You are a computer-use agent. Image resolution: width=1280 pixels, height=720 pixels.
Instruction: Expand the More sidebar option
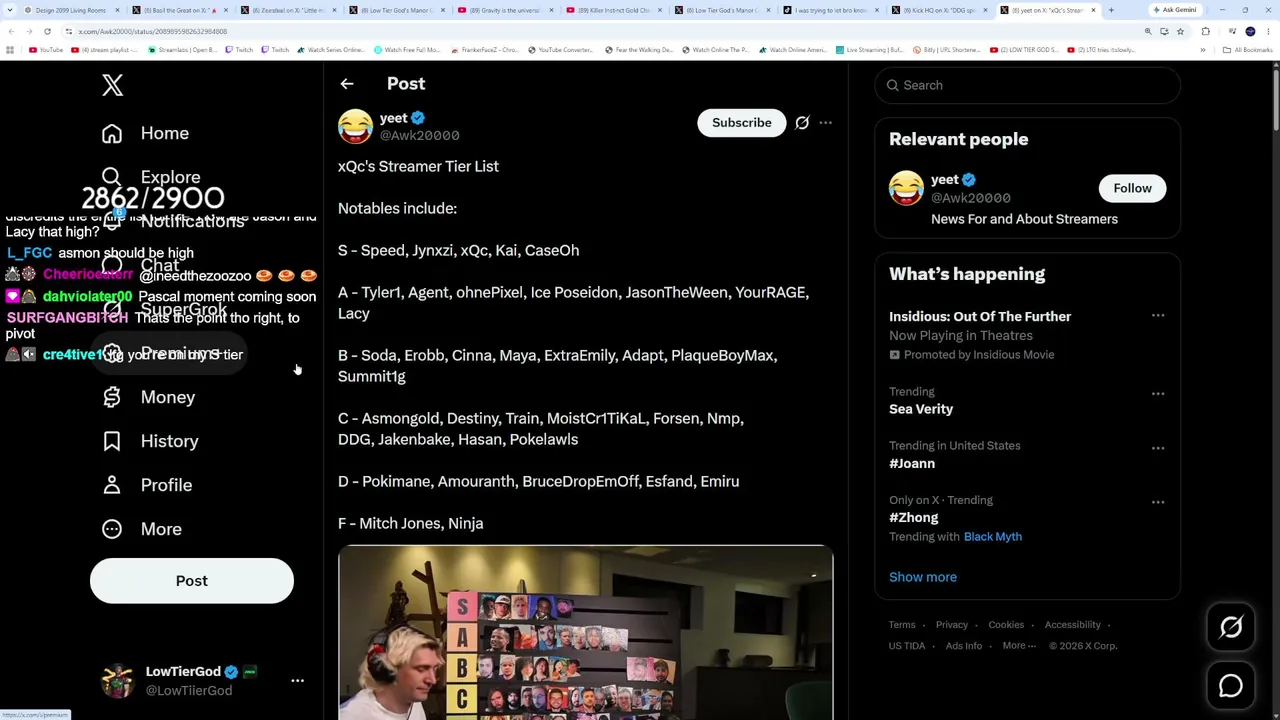tap(141, 529)
